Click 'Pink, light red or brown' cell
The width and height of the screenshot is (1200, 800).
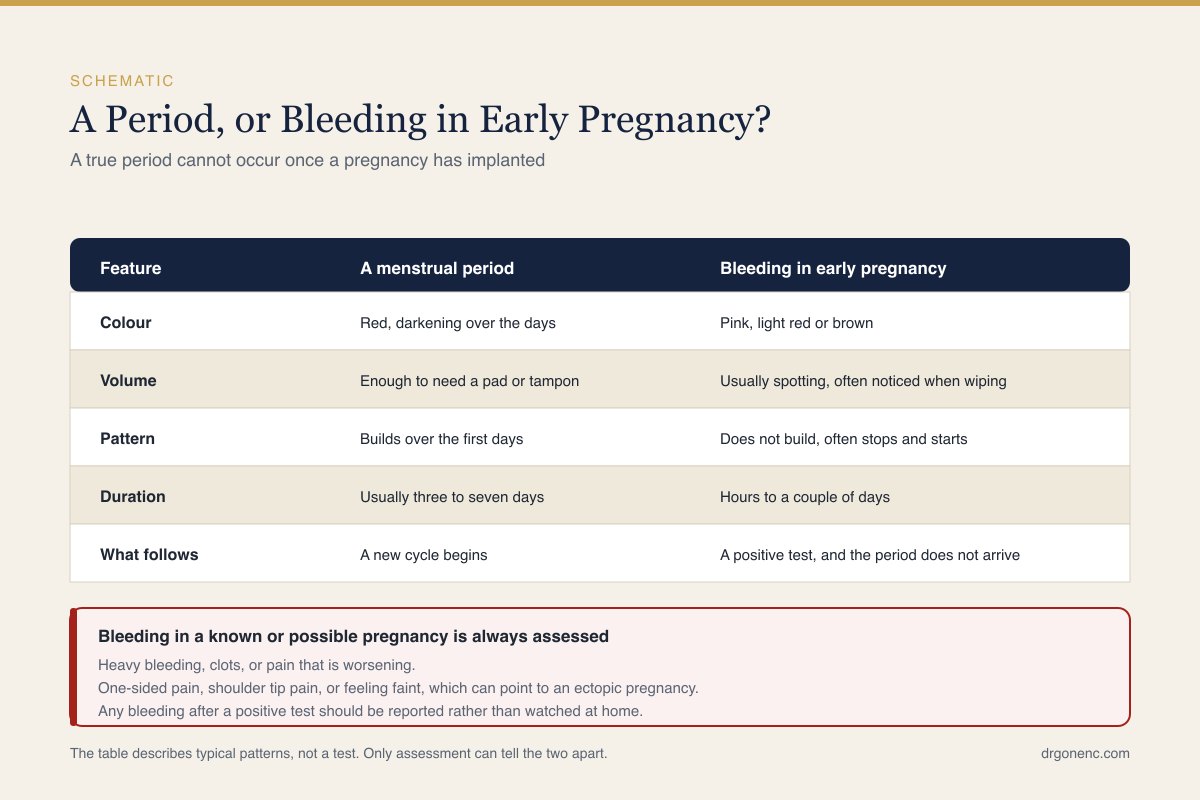coord(796,323)
